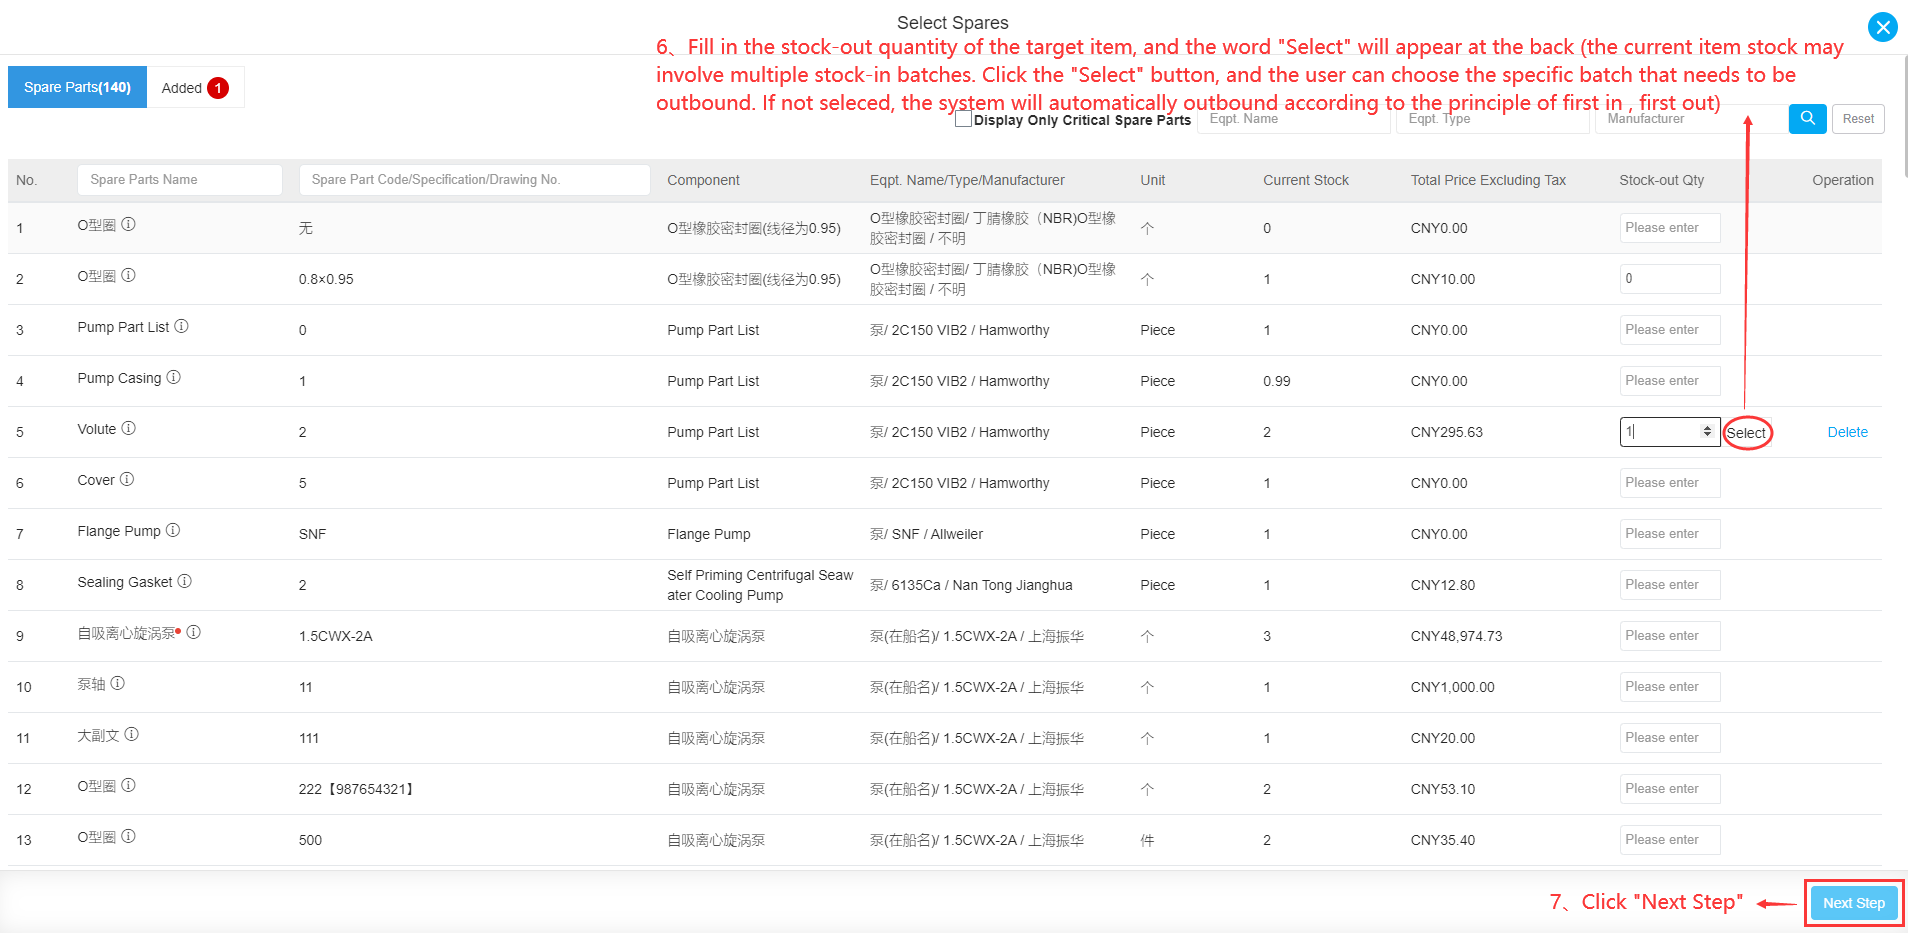
Task: Click the blue search magnifier button
Action: coord(1807,118)
